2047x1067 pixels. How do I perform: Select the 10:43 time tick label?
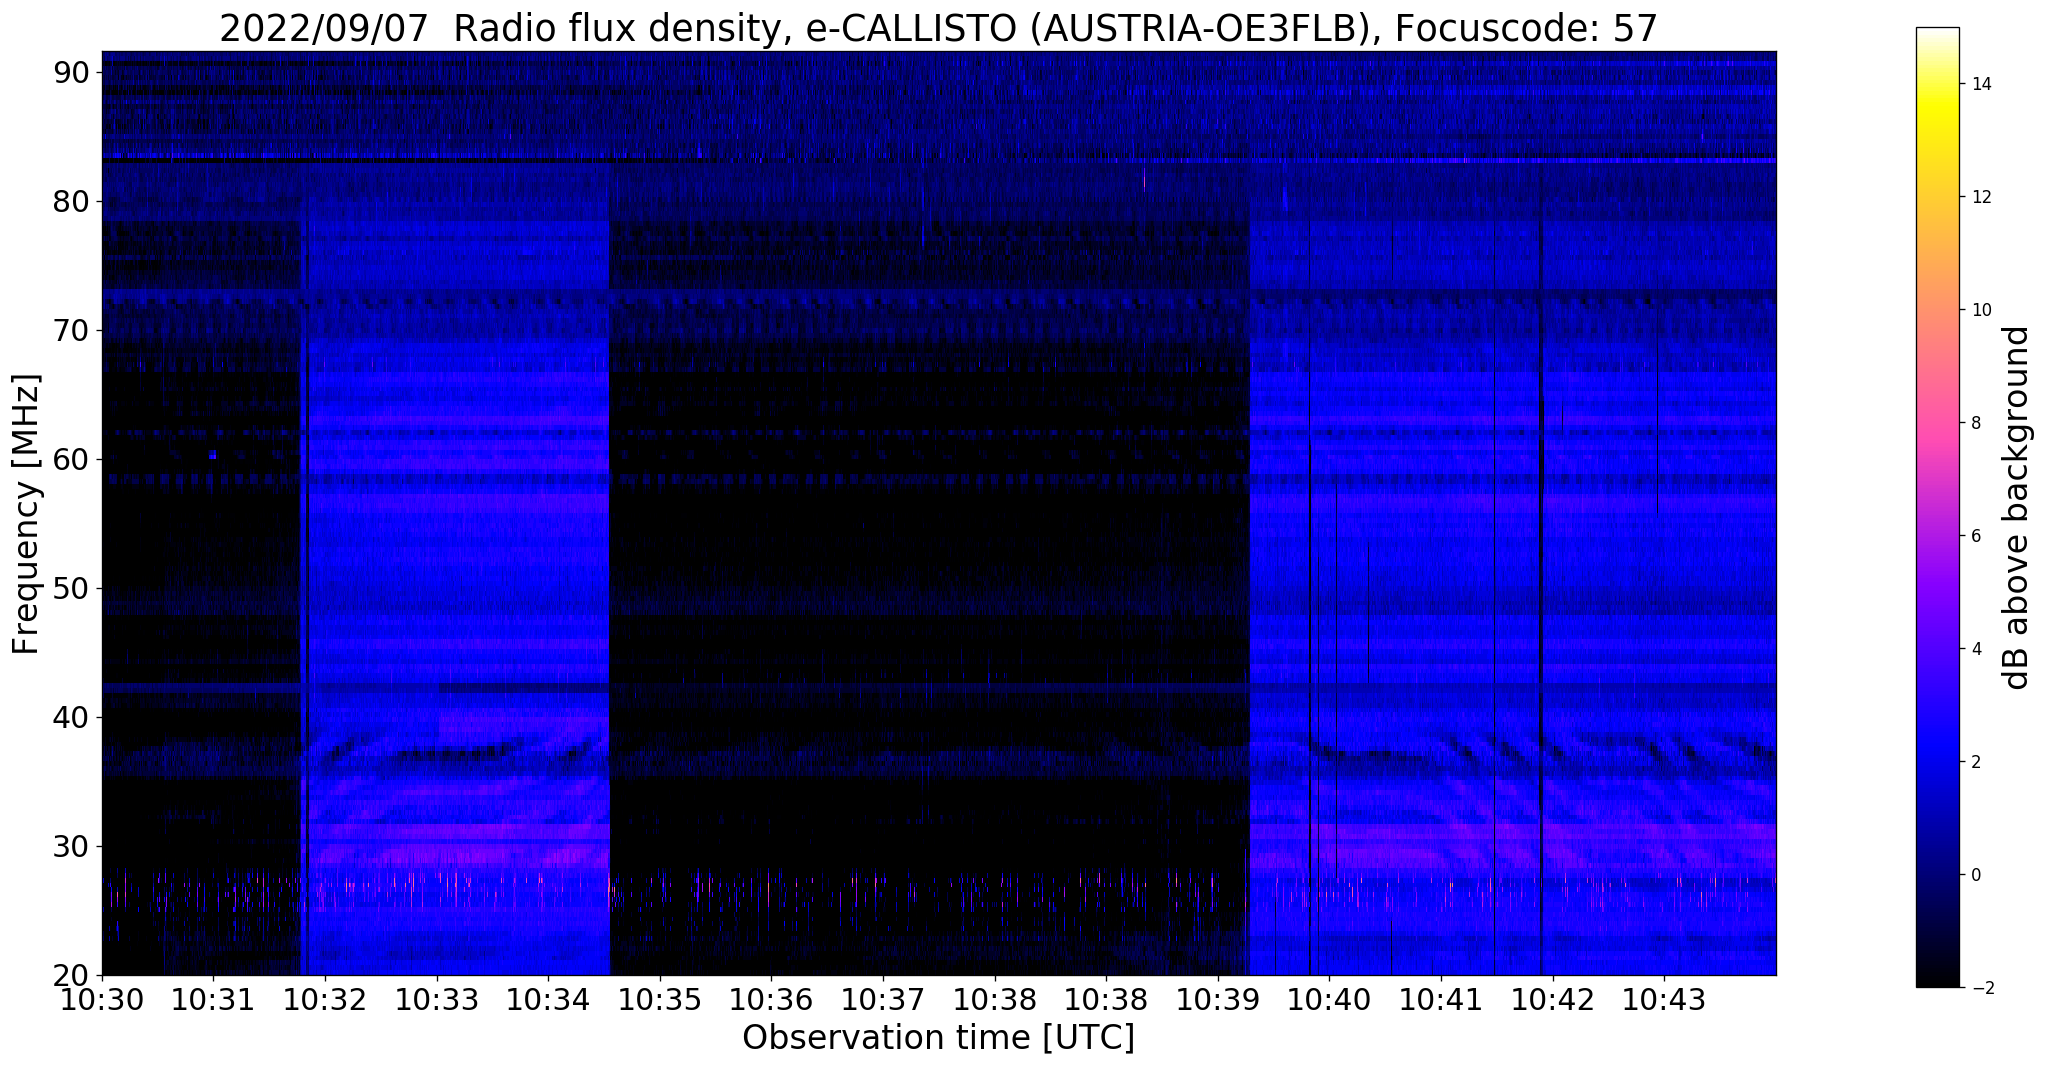pyautogui.click(x=1664, y=999)
